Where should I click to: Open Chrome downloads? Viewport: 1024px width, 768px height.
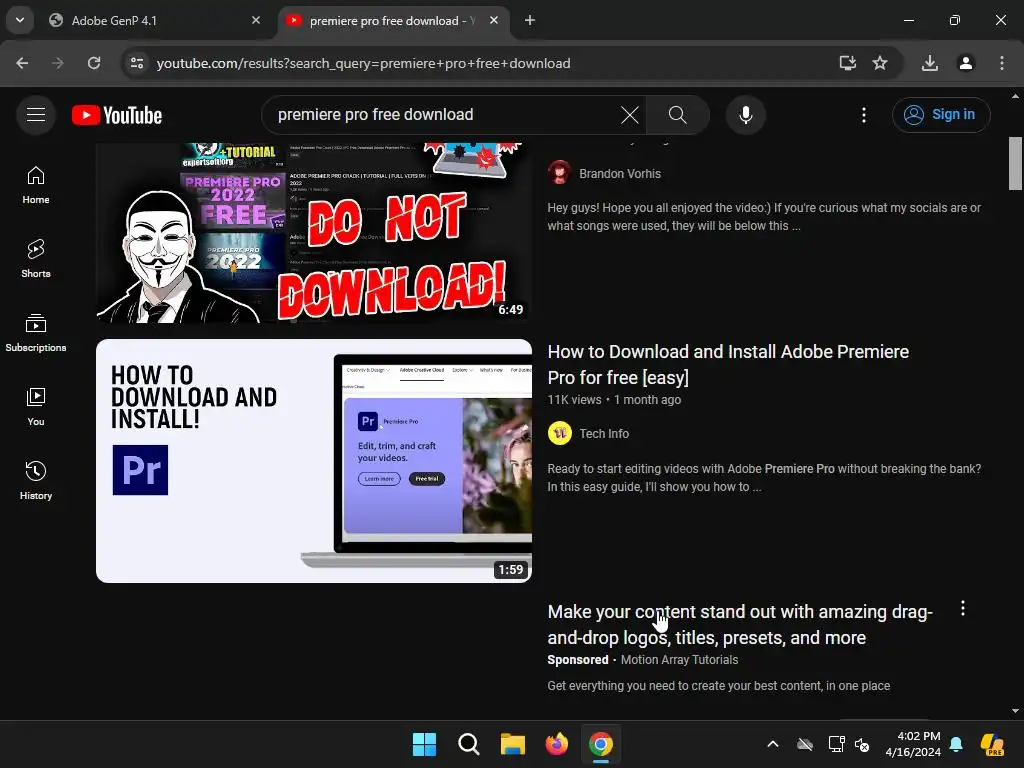click(x=930, y=63)
